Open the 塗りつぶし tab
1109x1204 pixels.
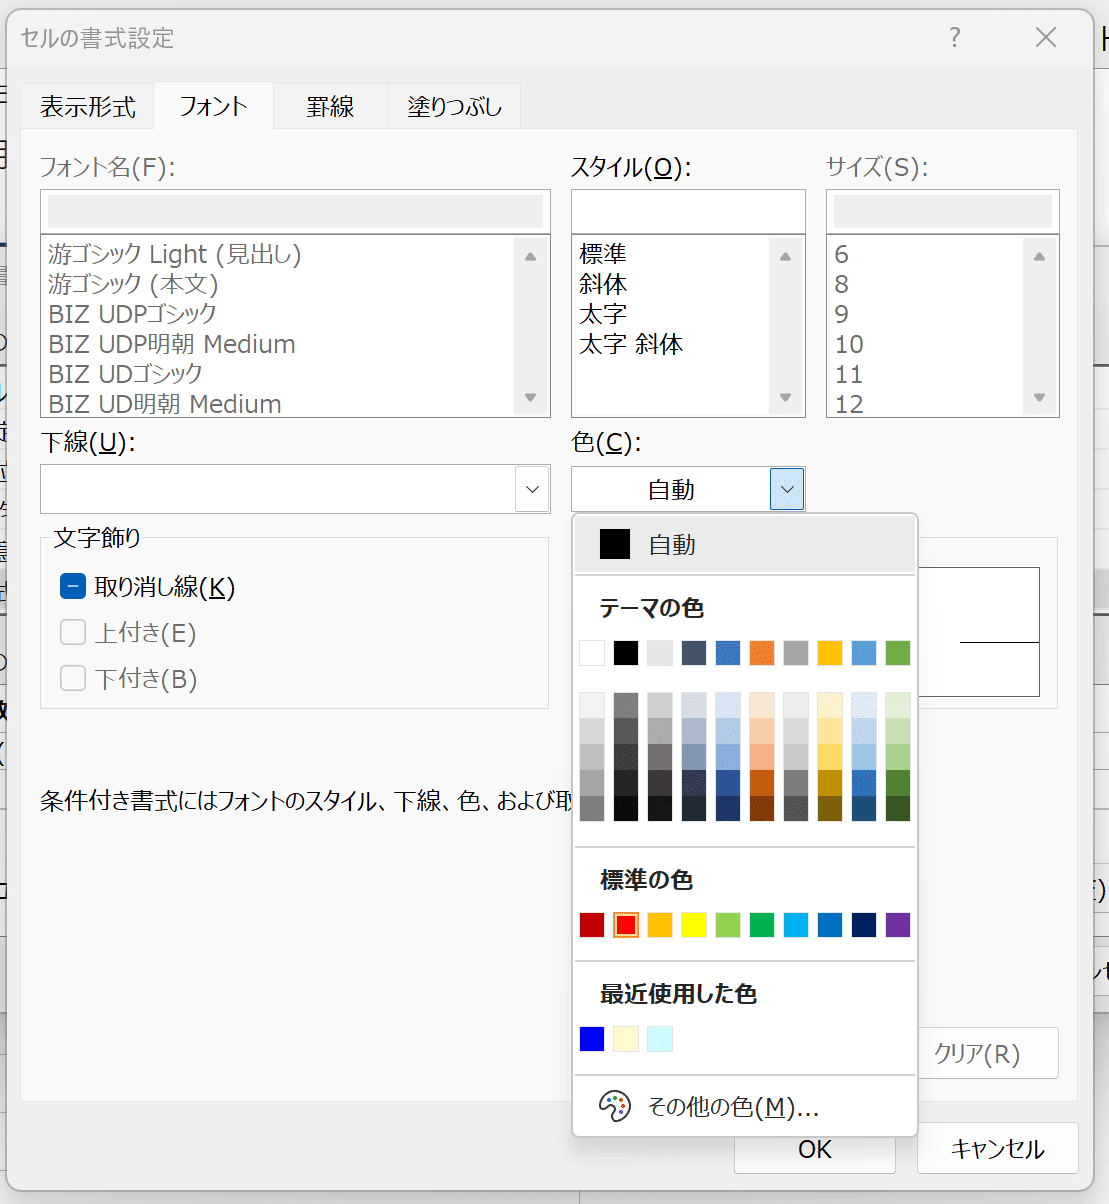[x=454, y=107]
